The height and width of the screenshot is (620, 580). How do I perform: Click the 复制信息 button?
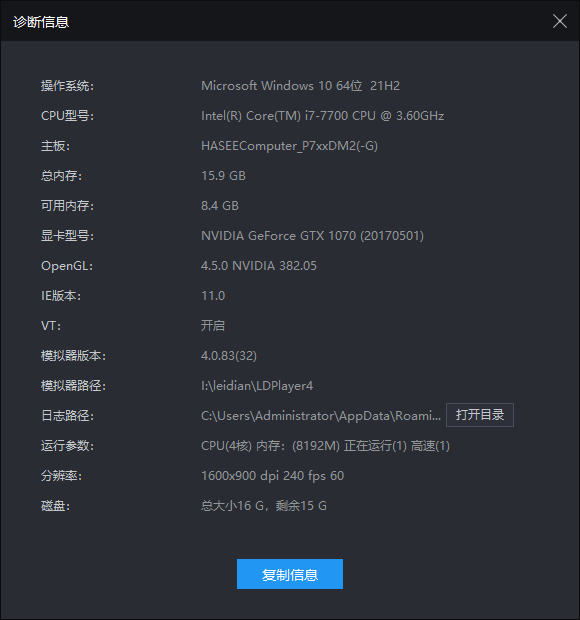click(x=290, y=574)
